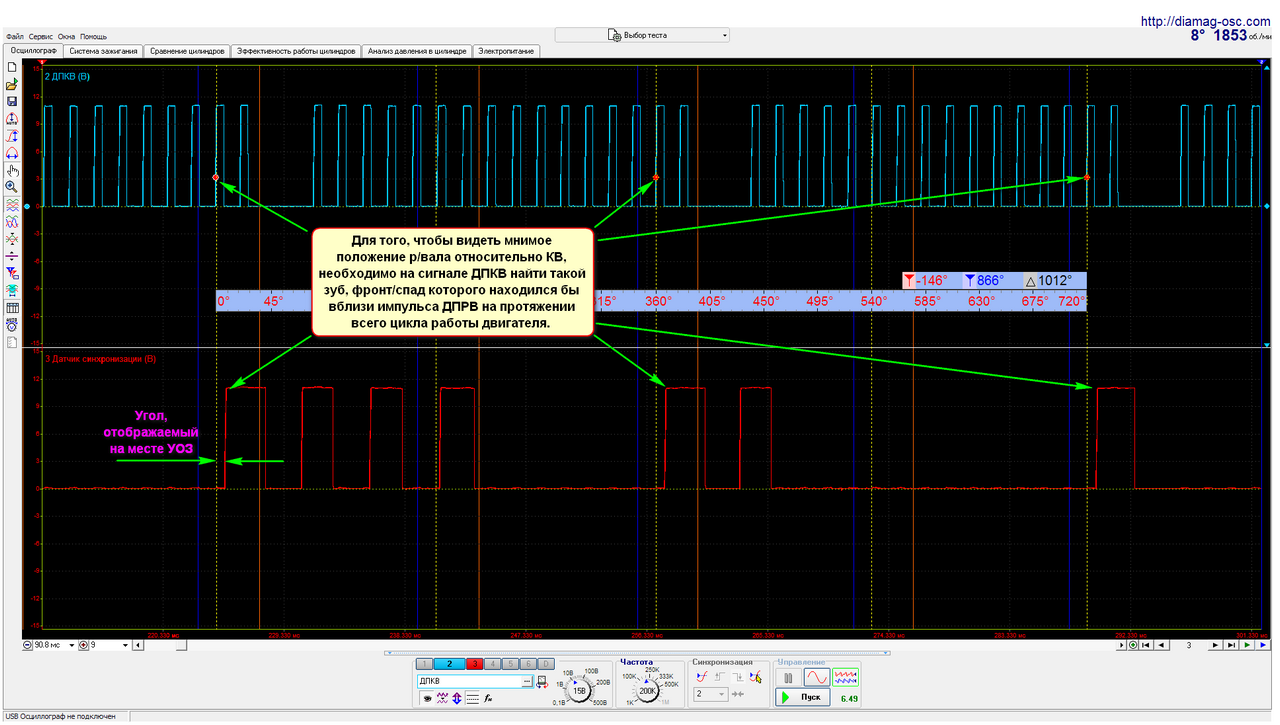
Task: Toggle the eye visibility icon for channel
Action: [x=427, y=698]
